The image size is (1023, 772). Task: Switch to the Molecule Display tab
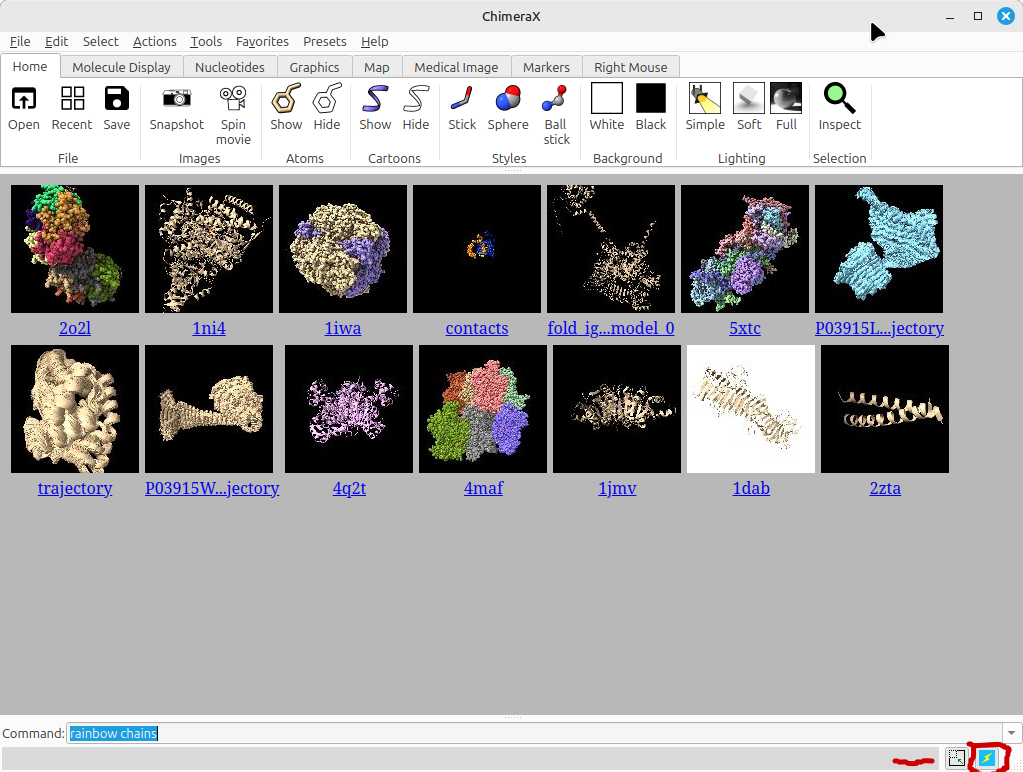click(x=121, y=67)
